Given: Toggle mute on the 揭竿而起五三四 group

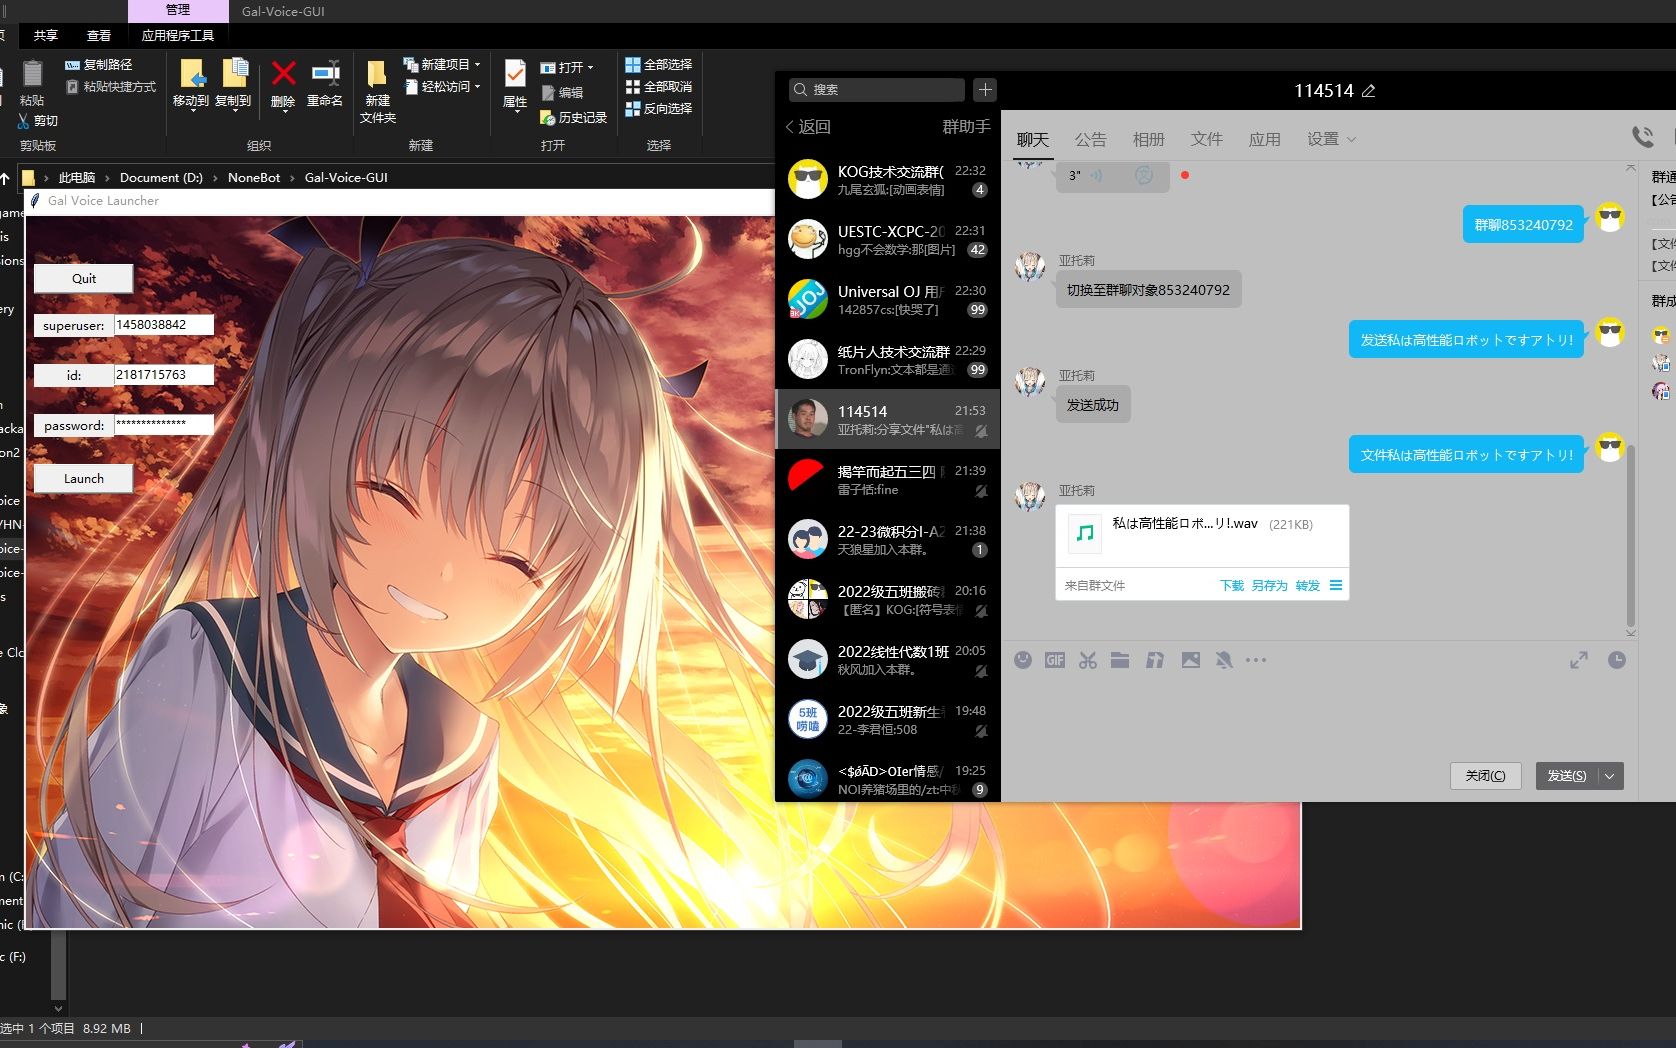Looking at the screenshot, I should click(x=981, y=492).
